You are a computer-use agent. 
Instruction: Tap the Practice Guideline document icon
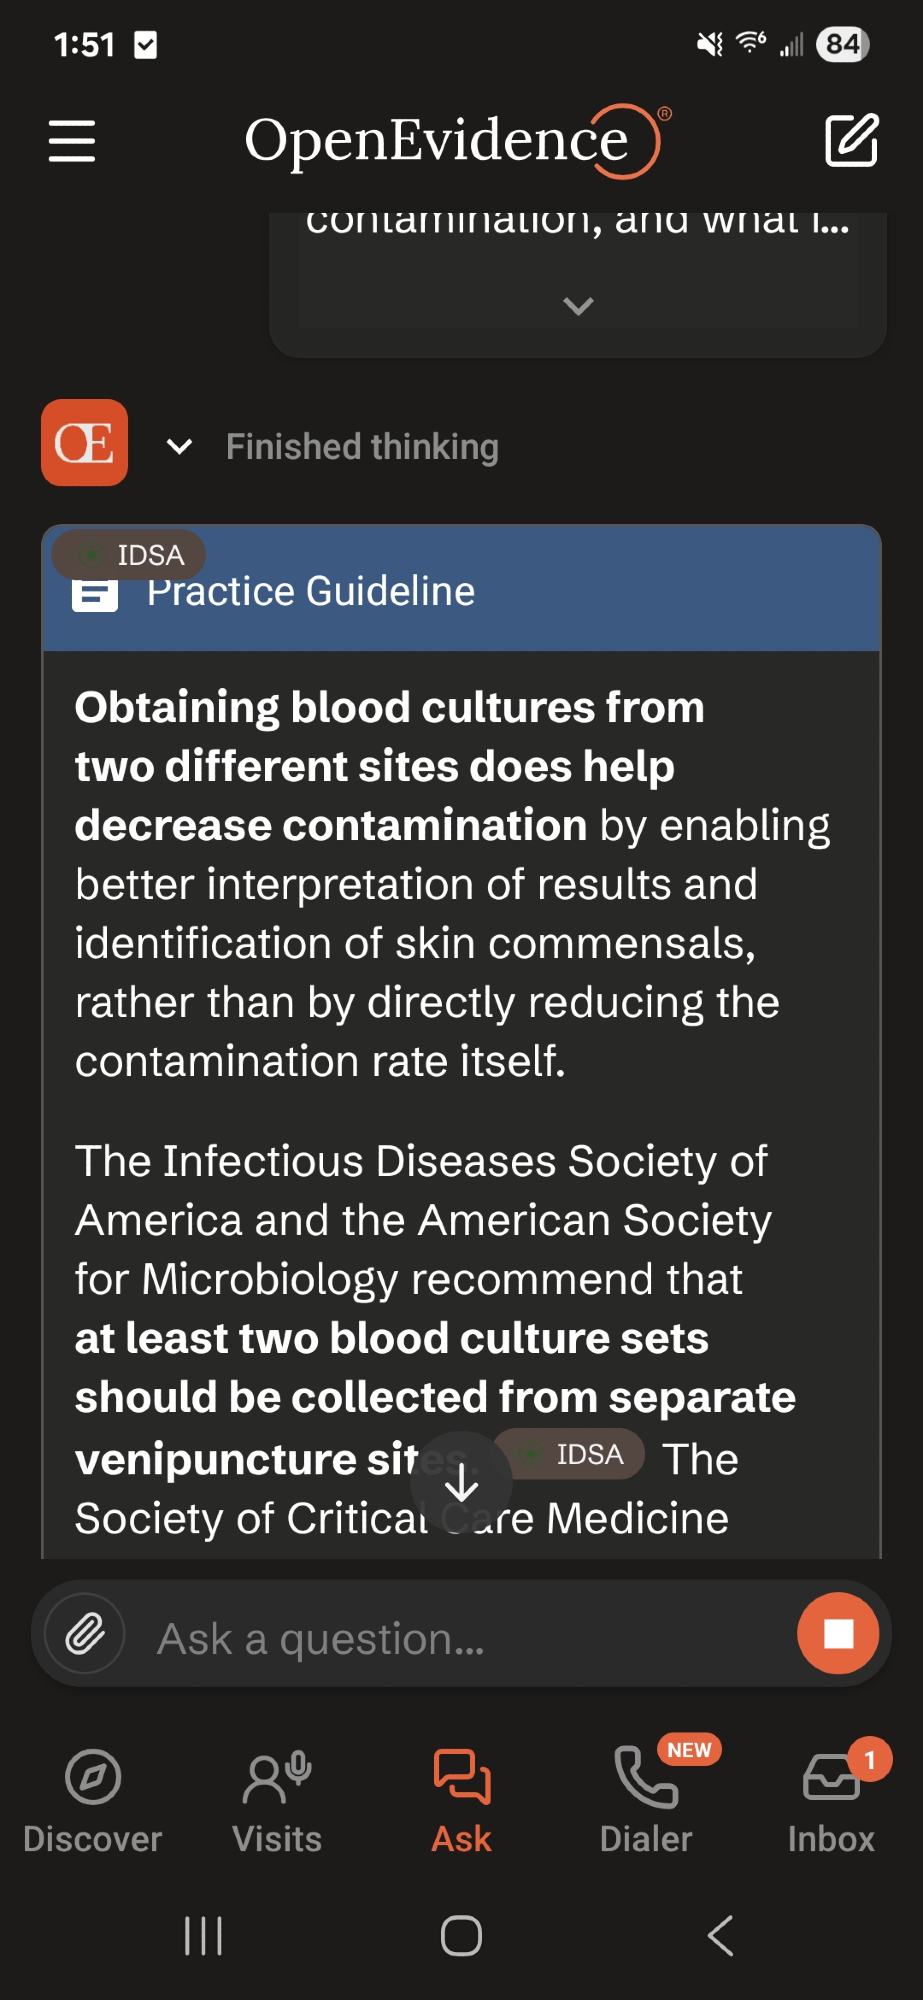tap(95, 595)
